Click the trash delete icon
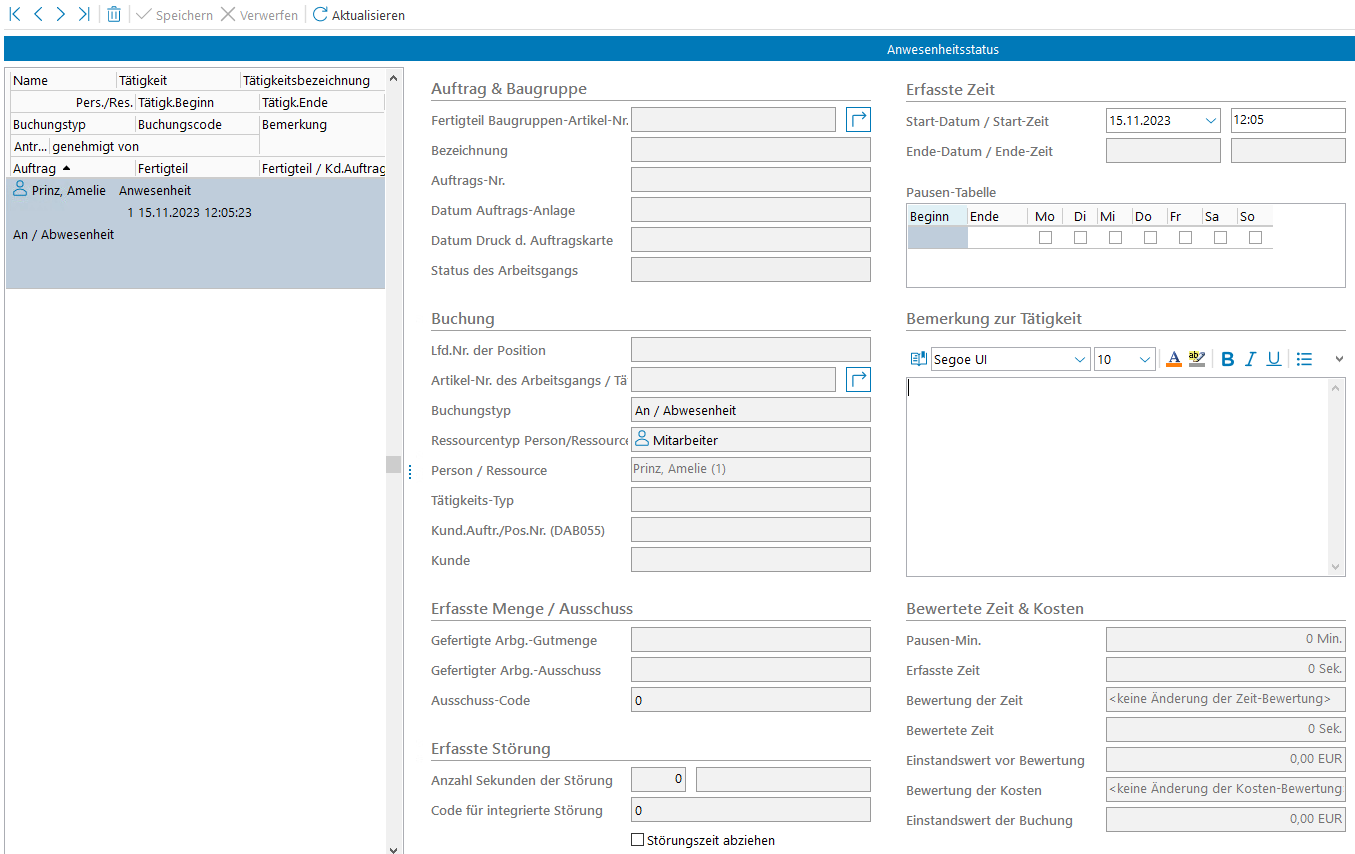Image resolution: width=1355 pixels, height=854 pixels. tap(114, 15)
